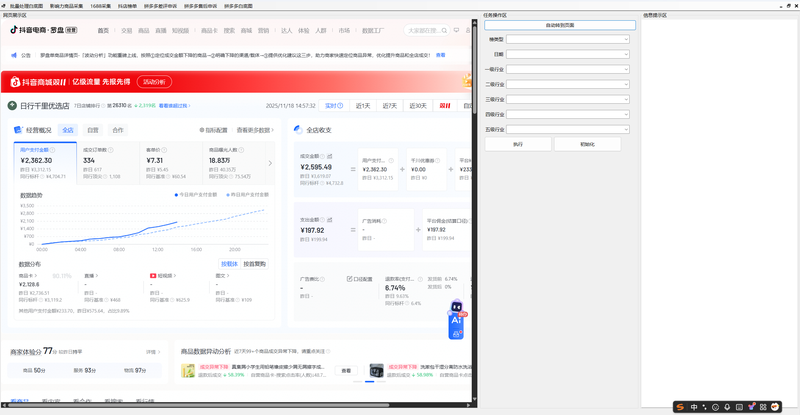Click the info icon beside 用户支付金额
This screenshot has height=415, width=800.
click(x=53, y=150)
